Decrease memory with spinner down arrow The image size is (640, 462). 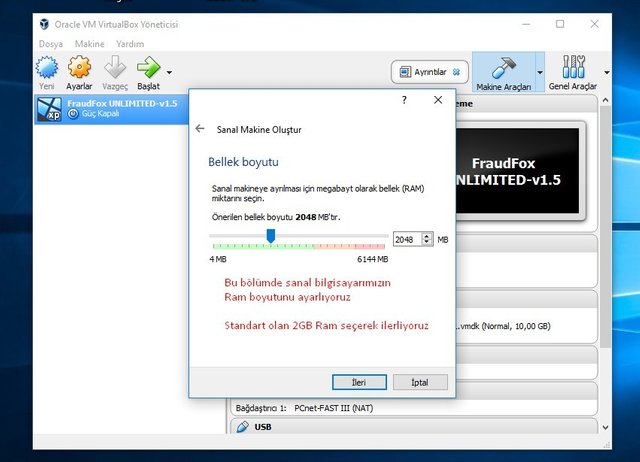click(427, 242)
